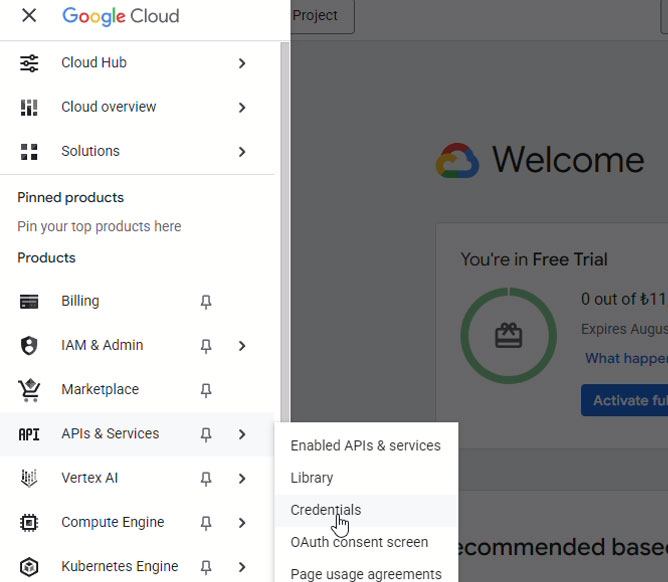Image resolution: width=668 pixels, height=582 pixels.
Task: Click the You're in Free Trial title
Action: point(534,259)
